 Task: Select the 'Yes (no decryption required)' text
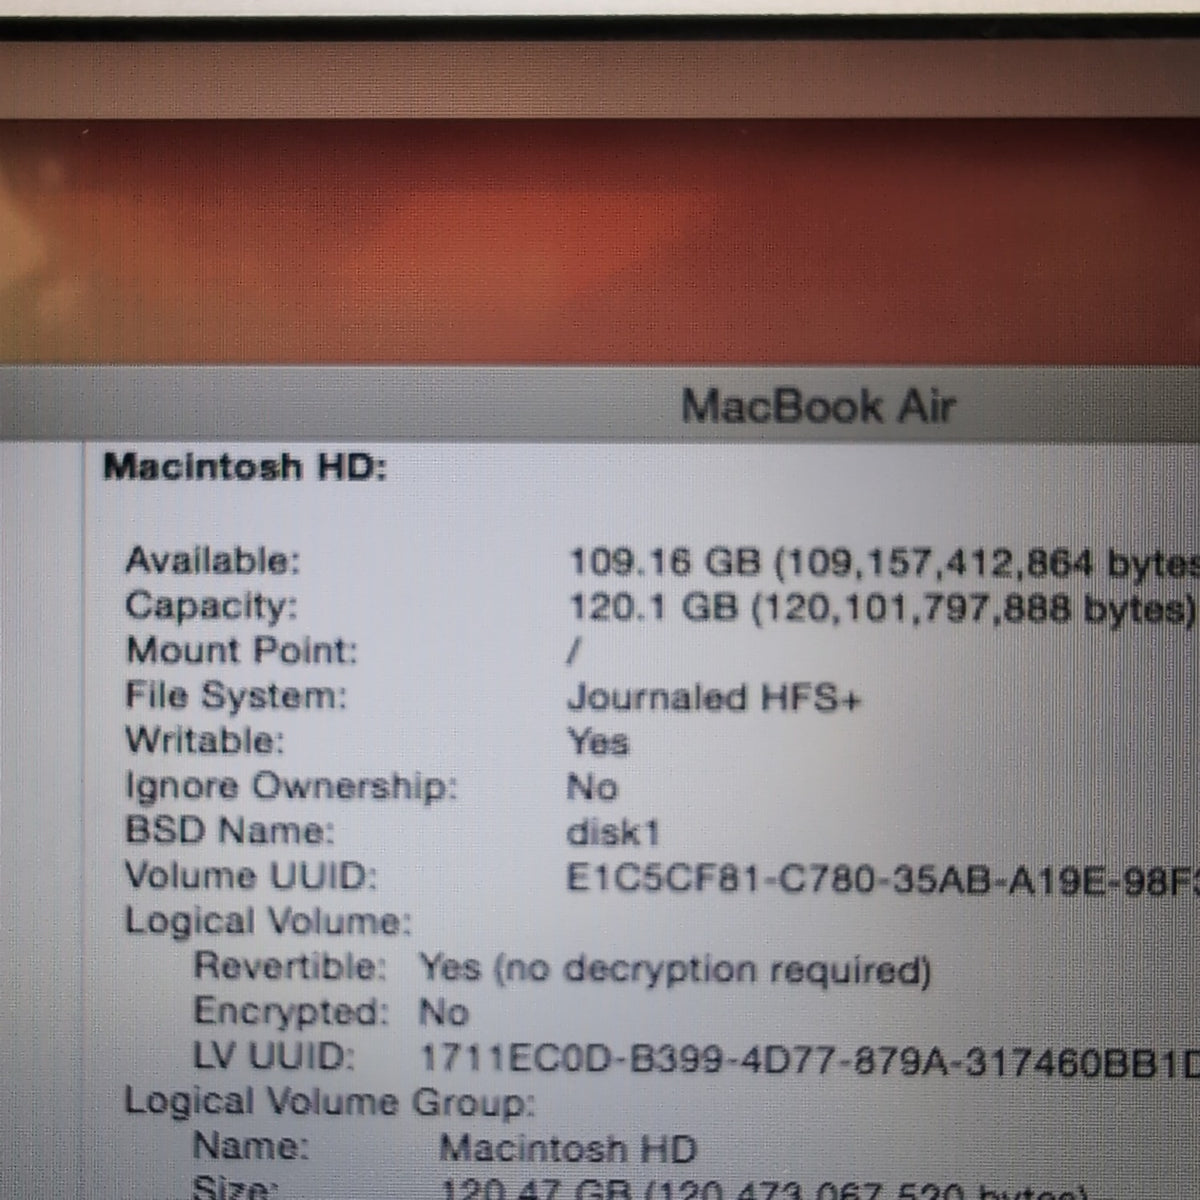[x=675, y=969]
